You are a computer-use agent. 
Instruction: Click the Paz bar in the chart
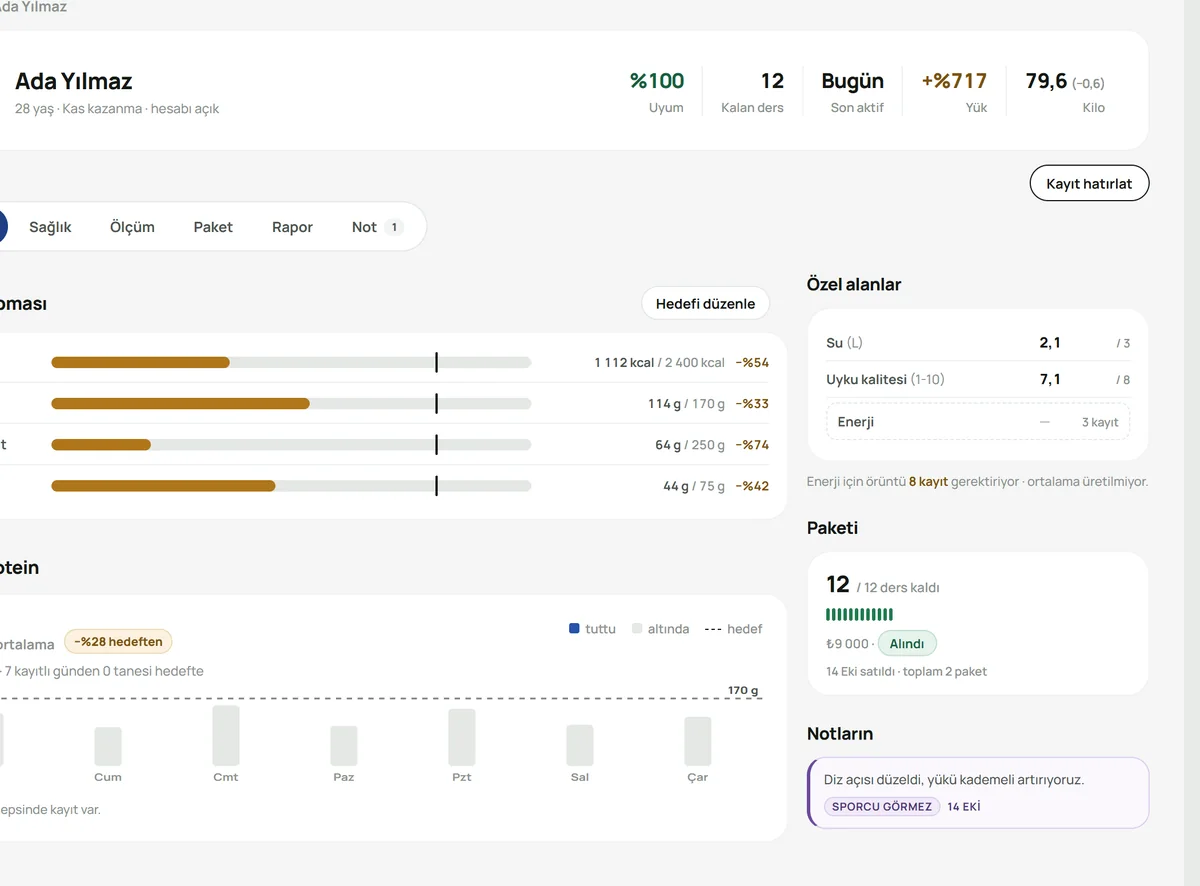tap(344, 746)
